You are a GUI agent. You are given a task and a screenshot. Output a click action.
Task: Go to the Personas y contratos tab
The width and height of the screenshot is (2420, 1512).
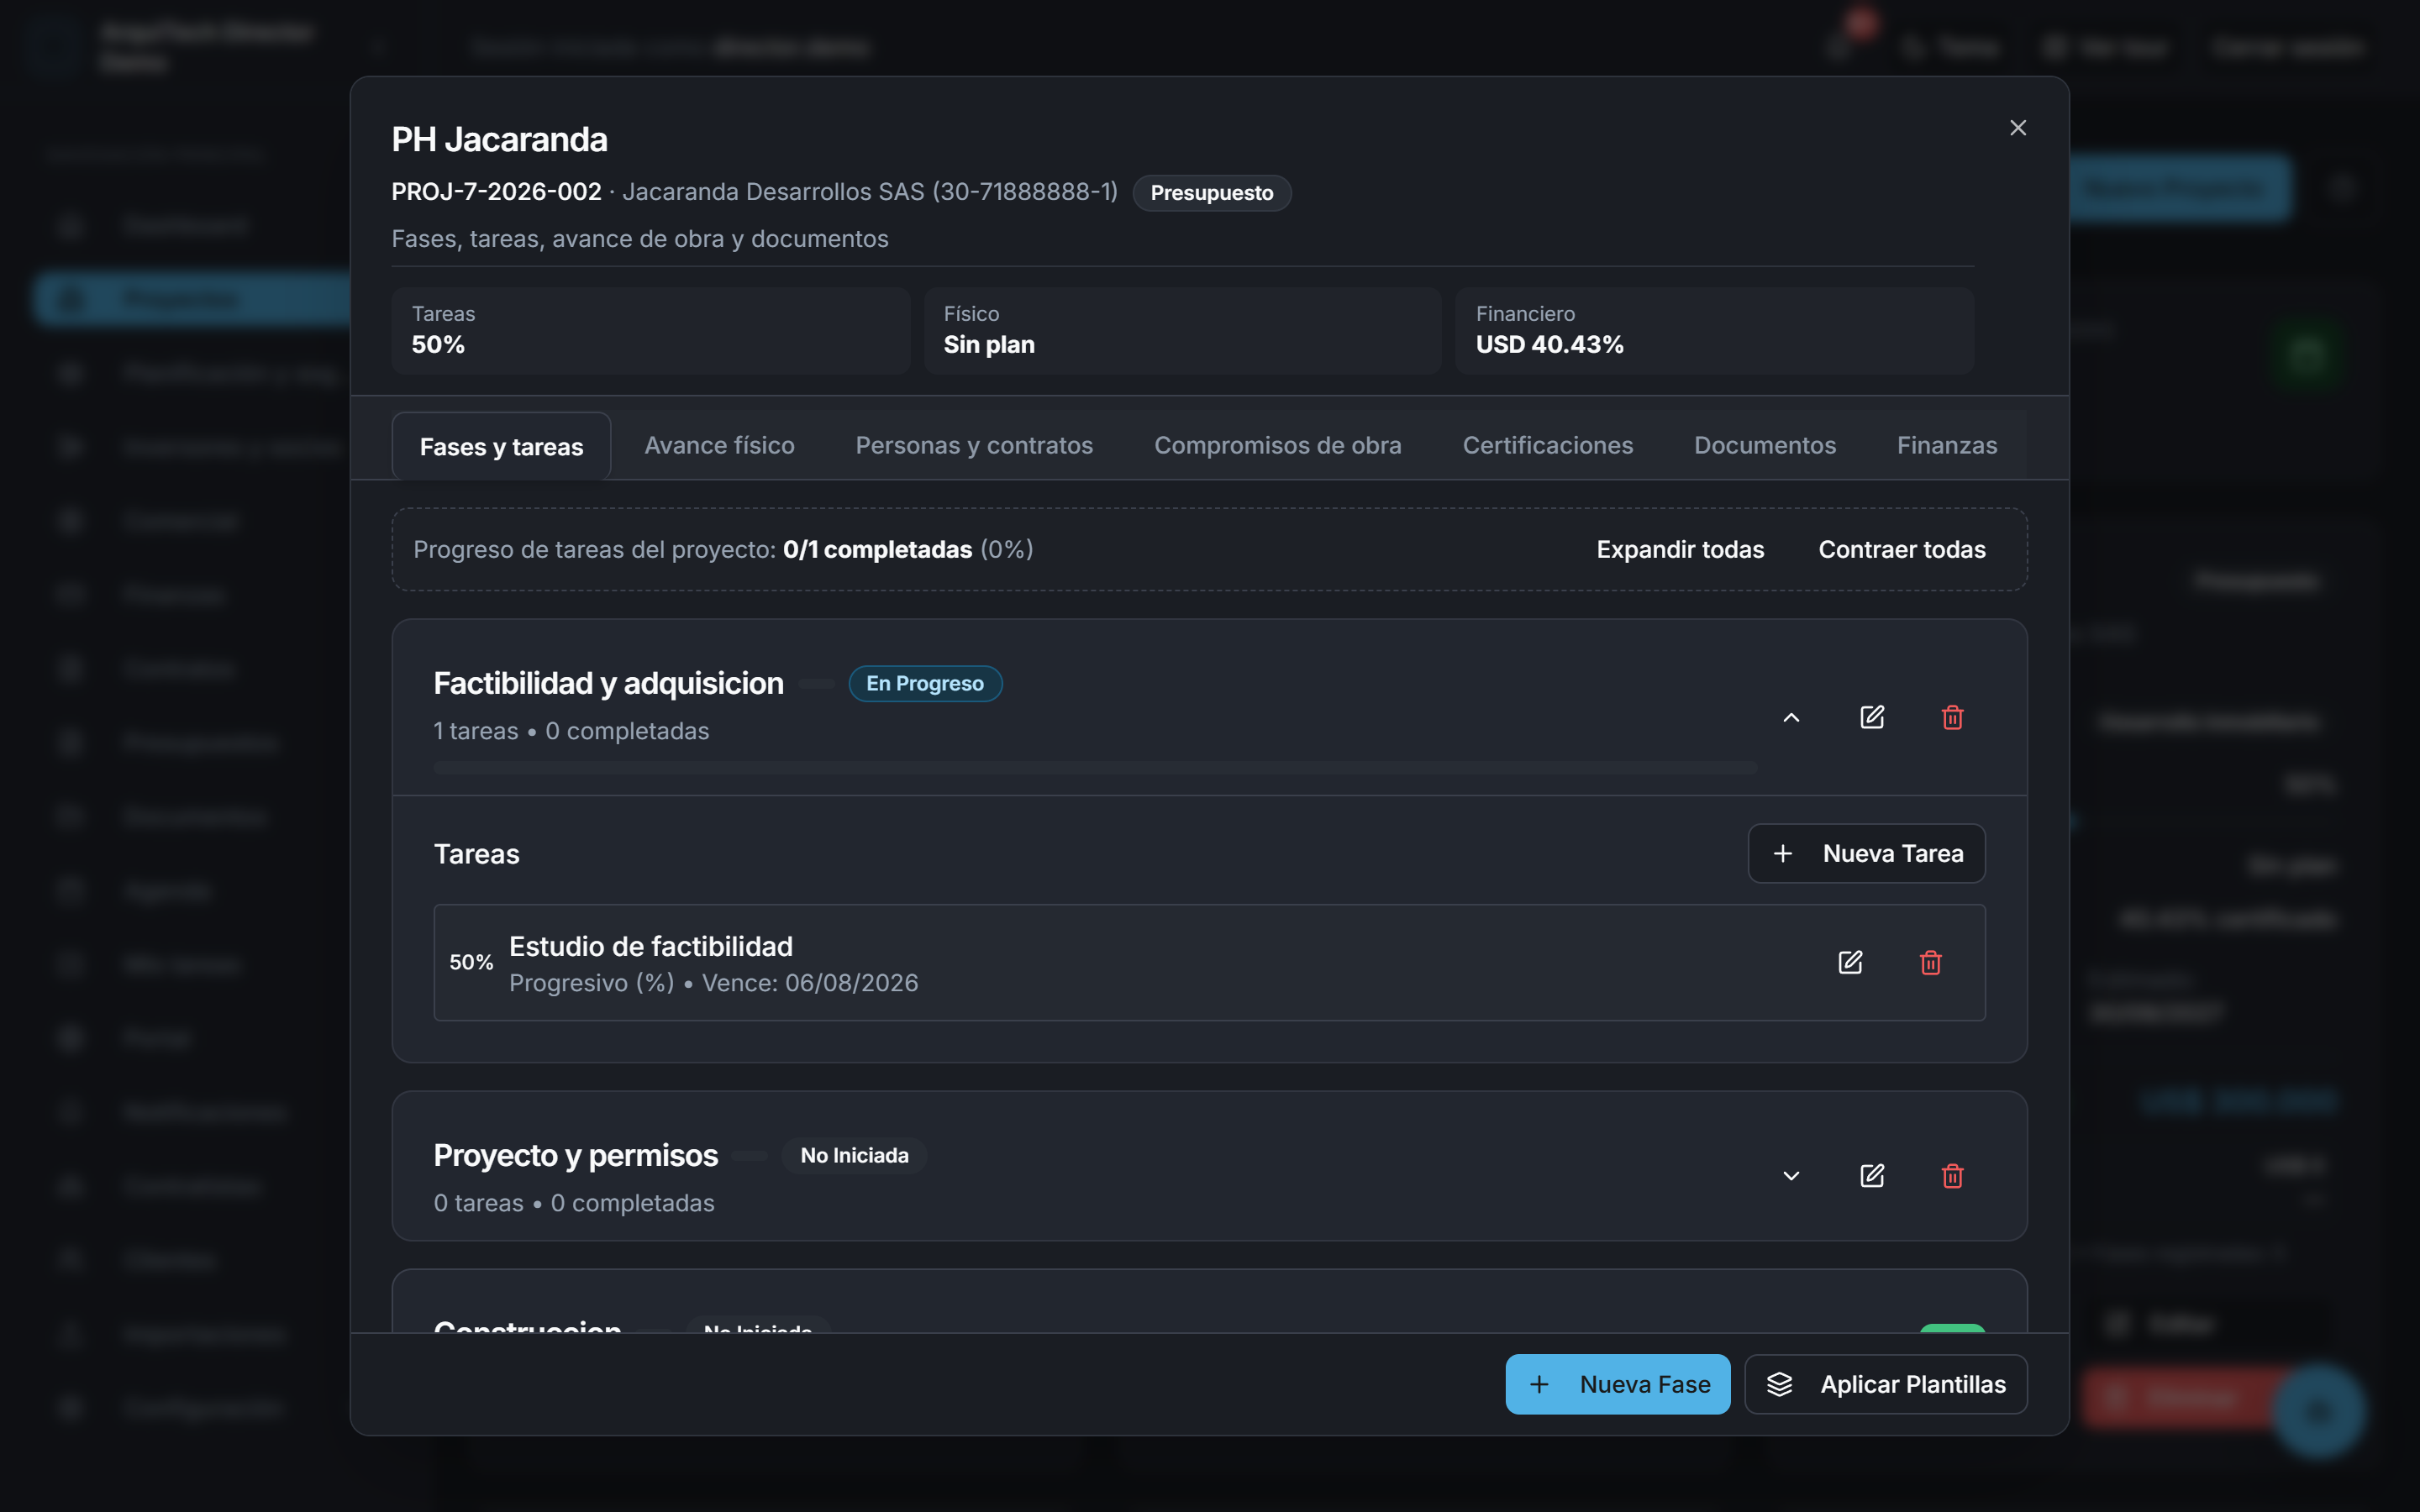974,445
